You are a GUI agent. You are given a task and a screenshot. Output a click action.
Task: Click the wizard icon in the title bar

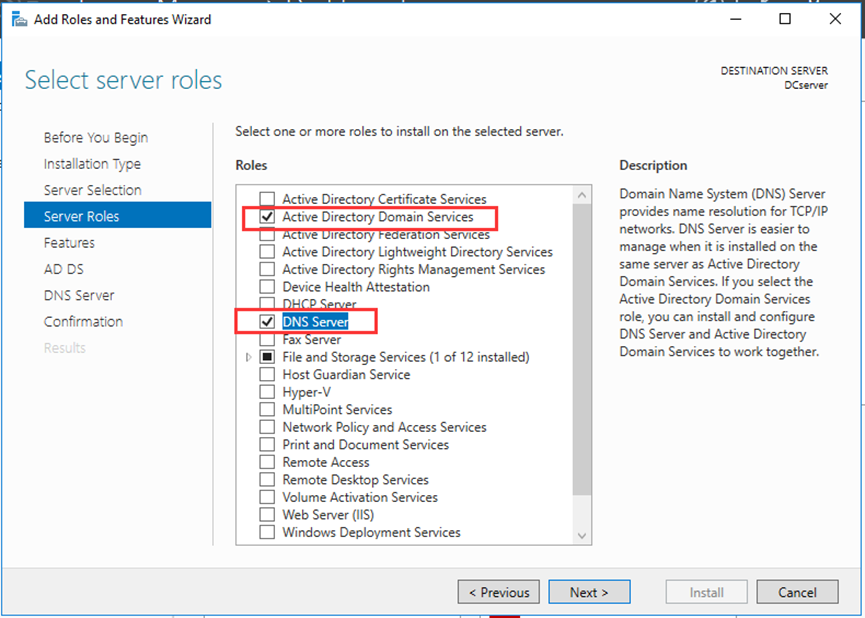[x=19, y=19]
